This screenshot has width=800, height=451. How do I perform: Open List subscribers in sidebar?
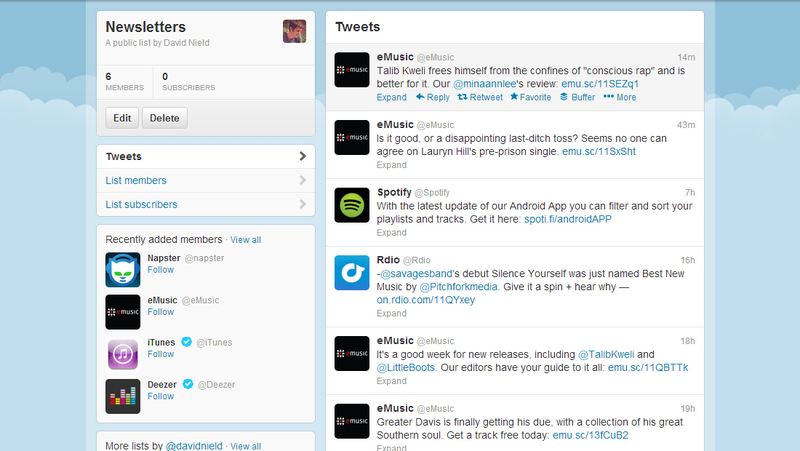[206, 205]
